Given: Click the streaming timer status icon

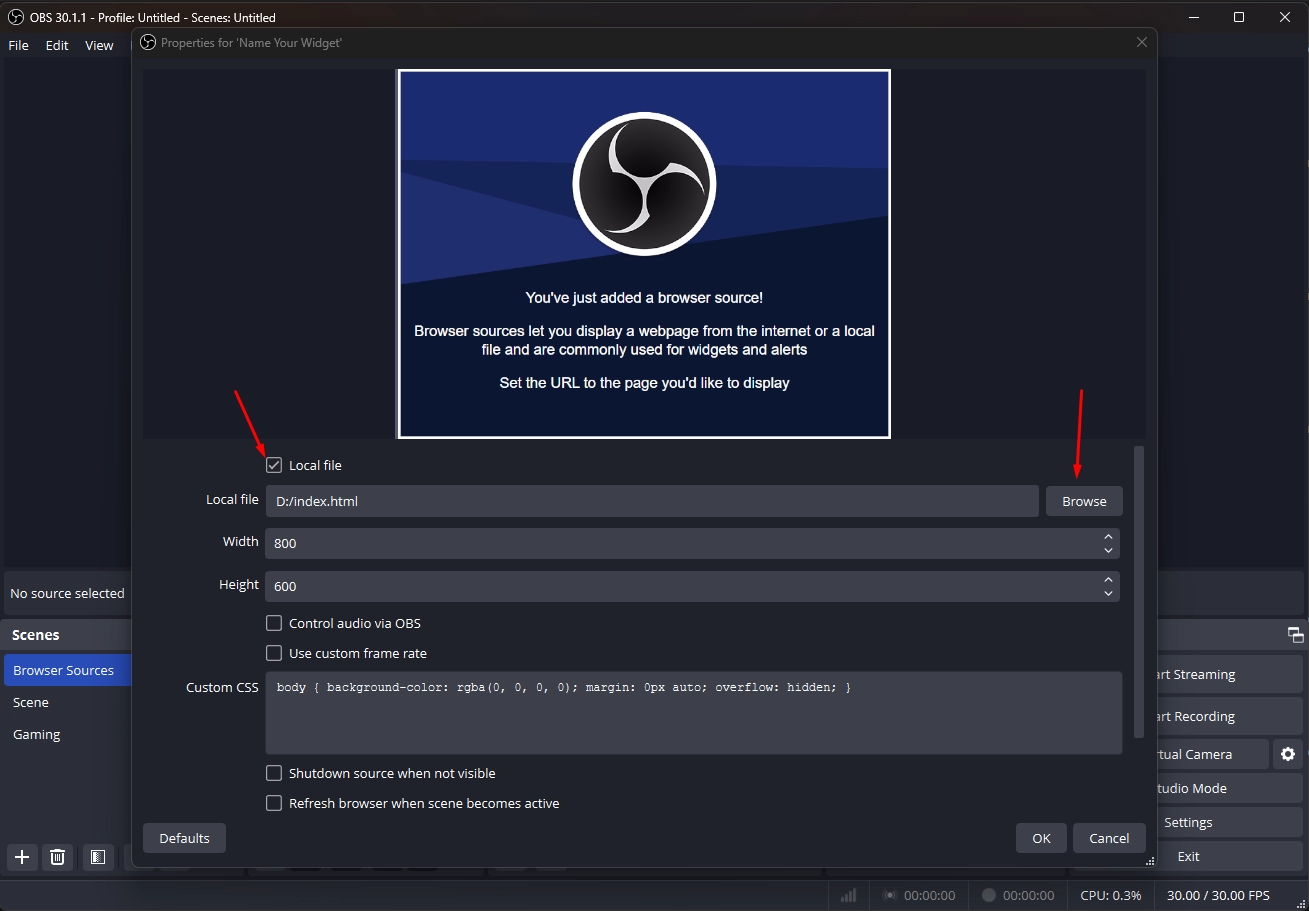Looking at the screenshot, I should [x=890, y=895].
